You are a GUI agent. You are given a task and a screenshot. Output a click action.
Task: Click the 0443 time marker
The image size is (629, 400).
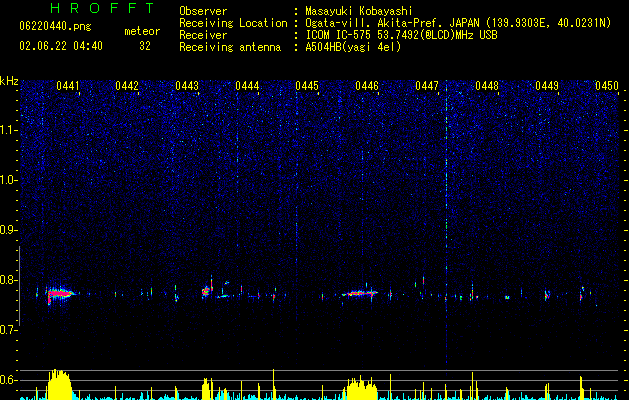[187, 86]
